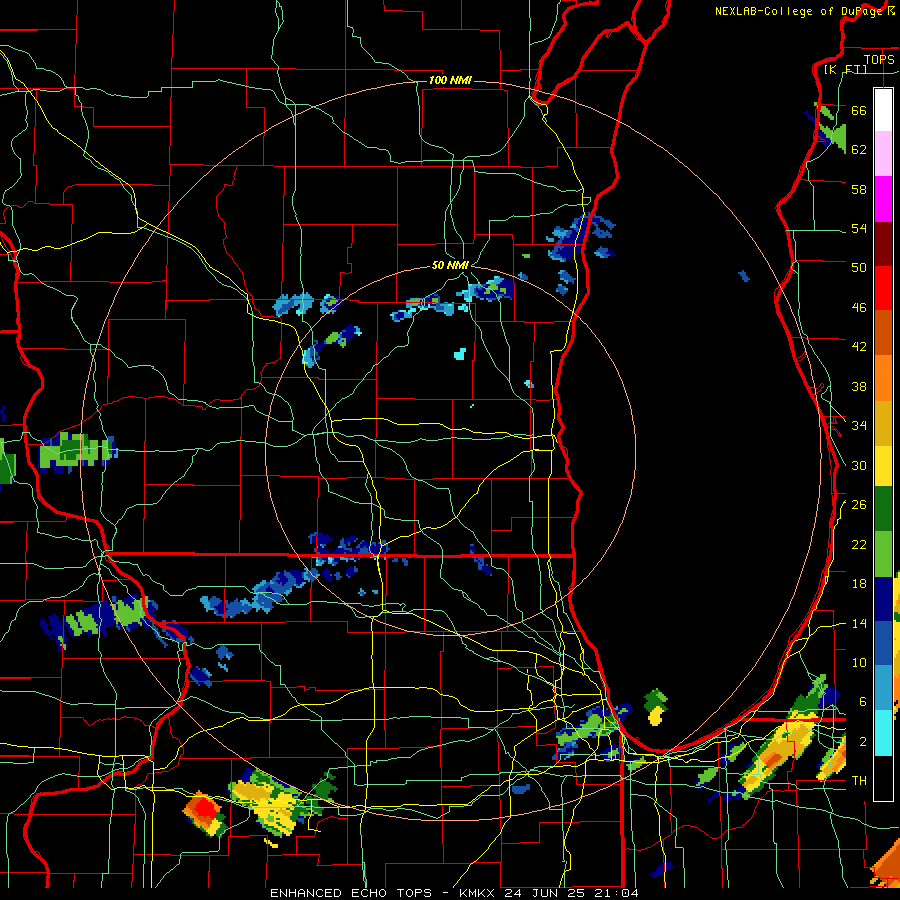The height and width of the screenshot is (900, 900).
Task: Click the 'TH' legend label
Action: (x=859, y=781)
